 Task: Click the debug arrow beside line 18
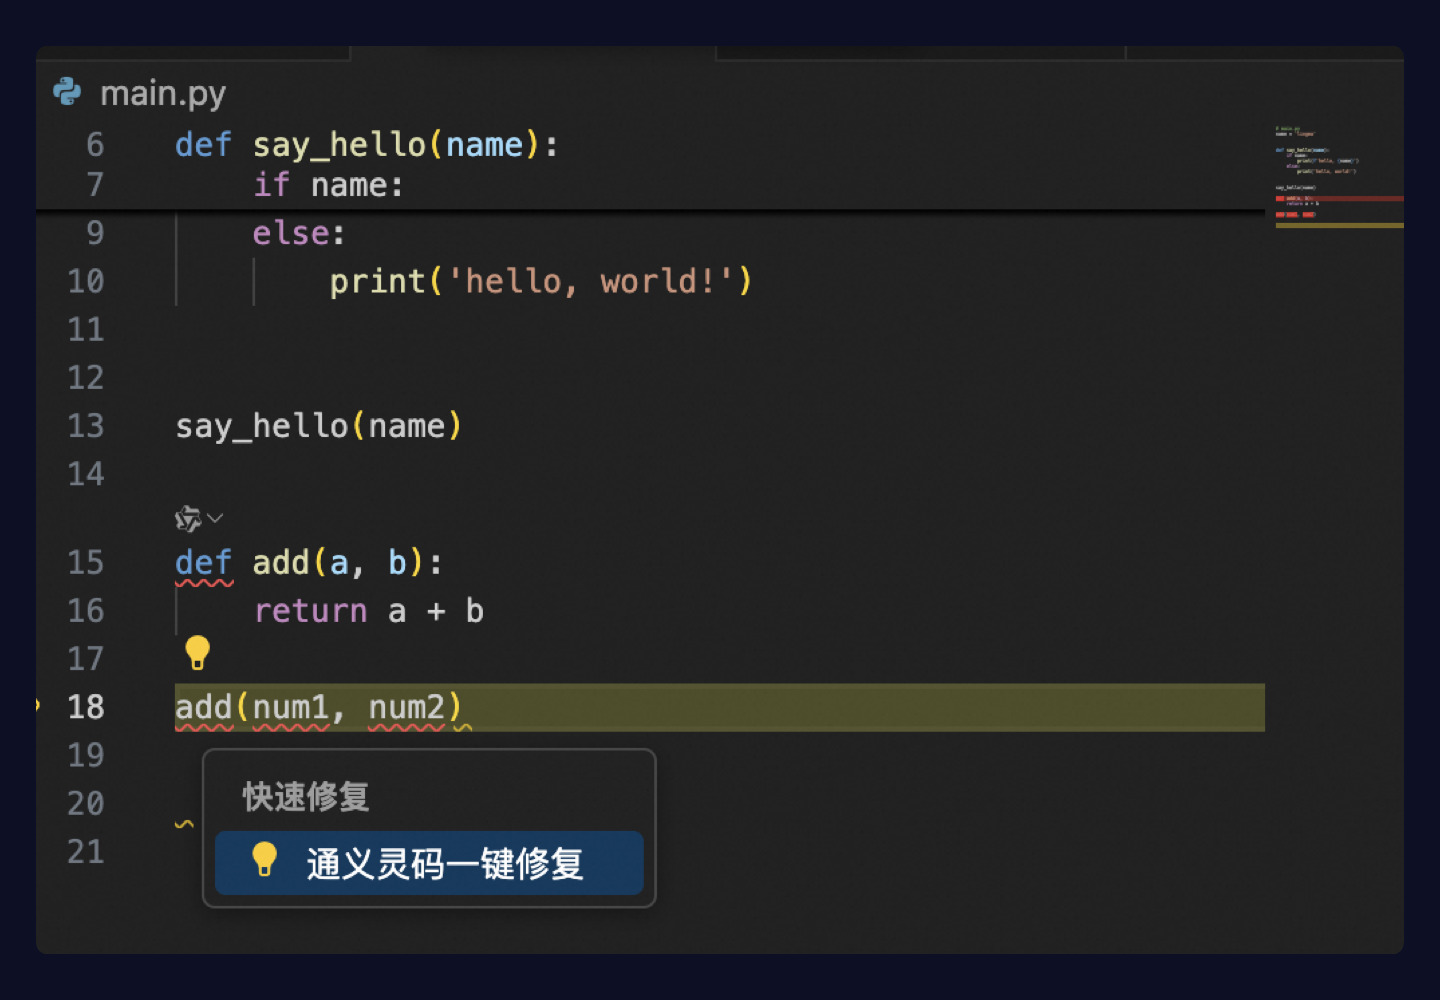click(38, 705)
